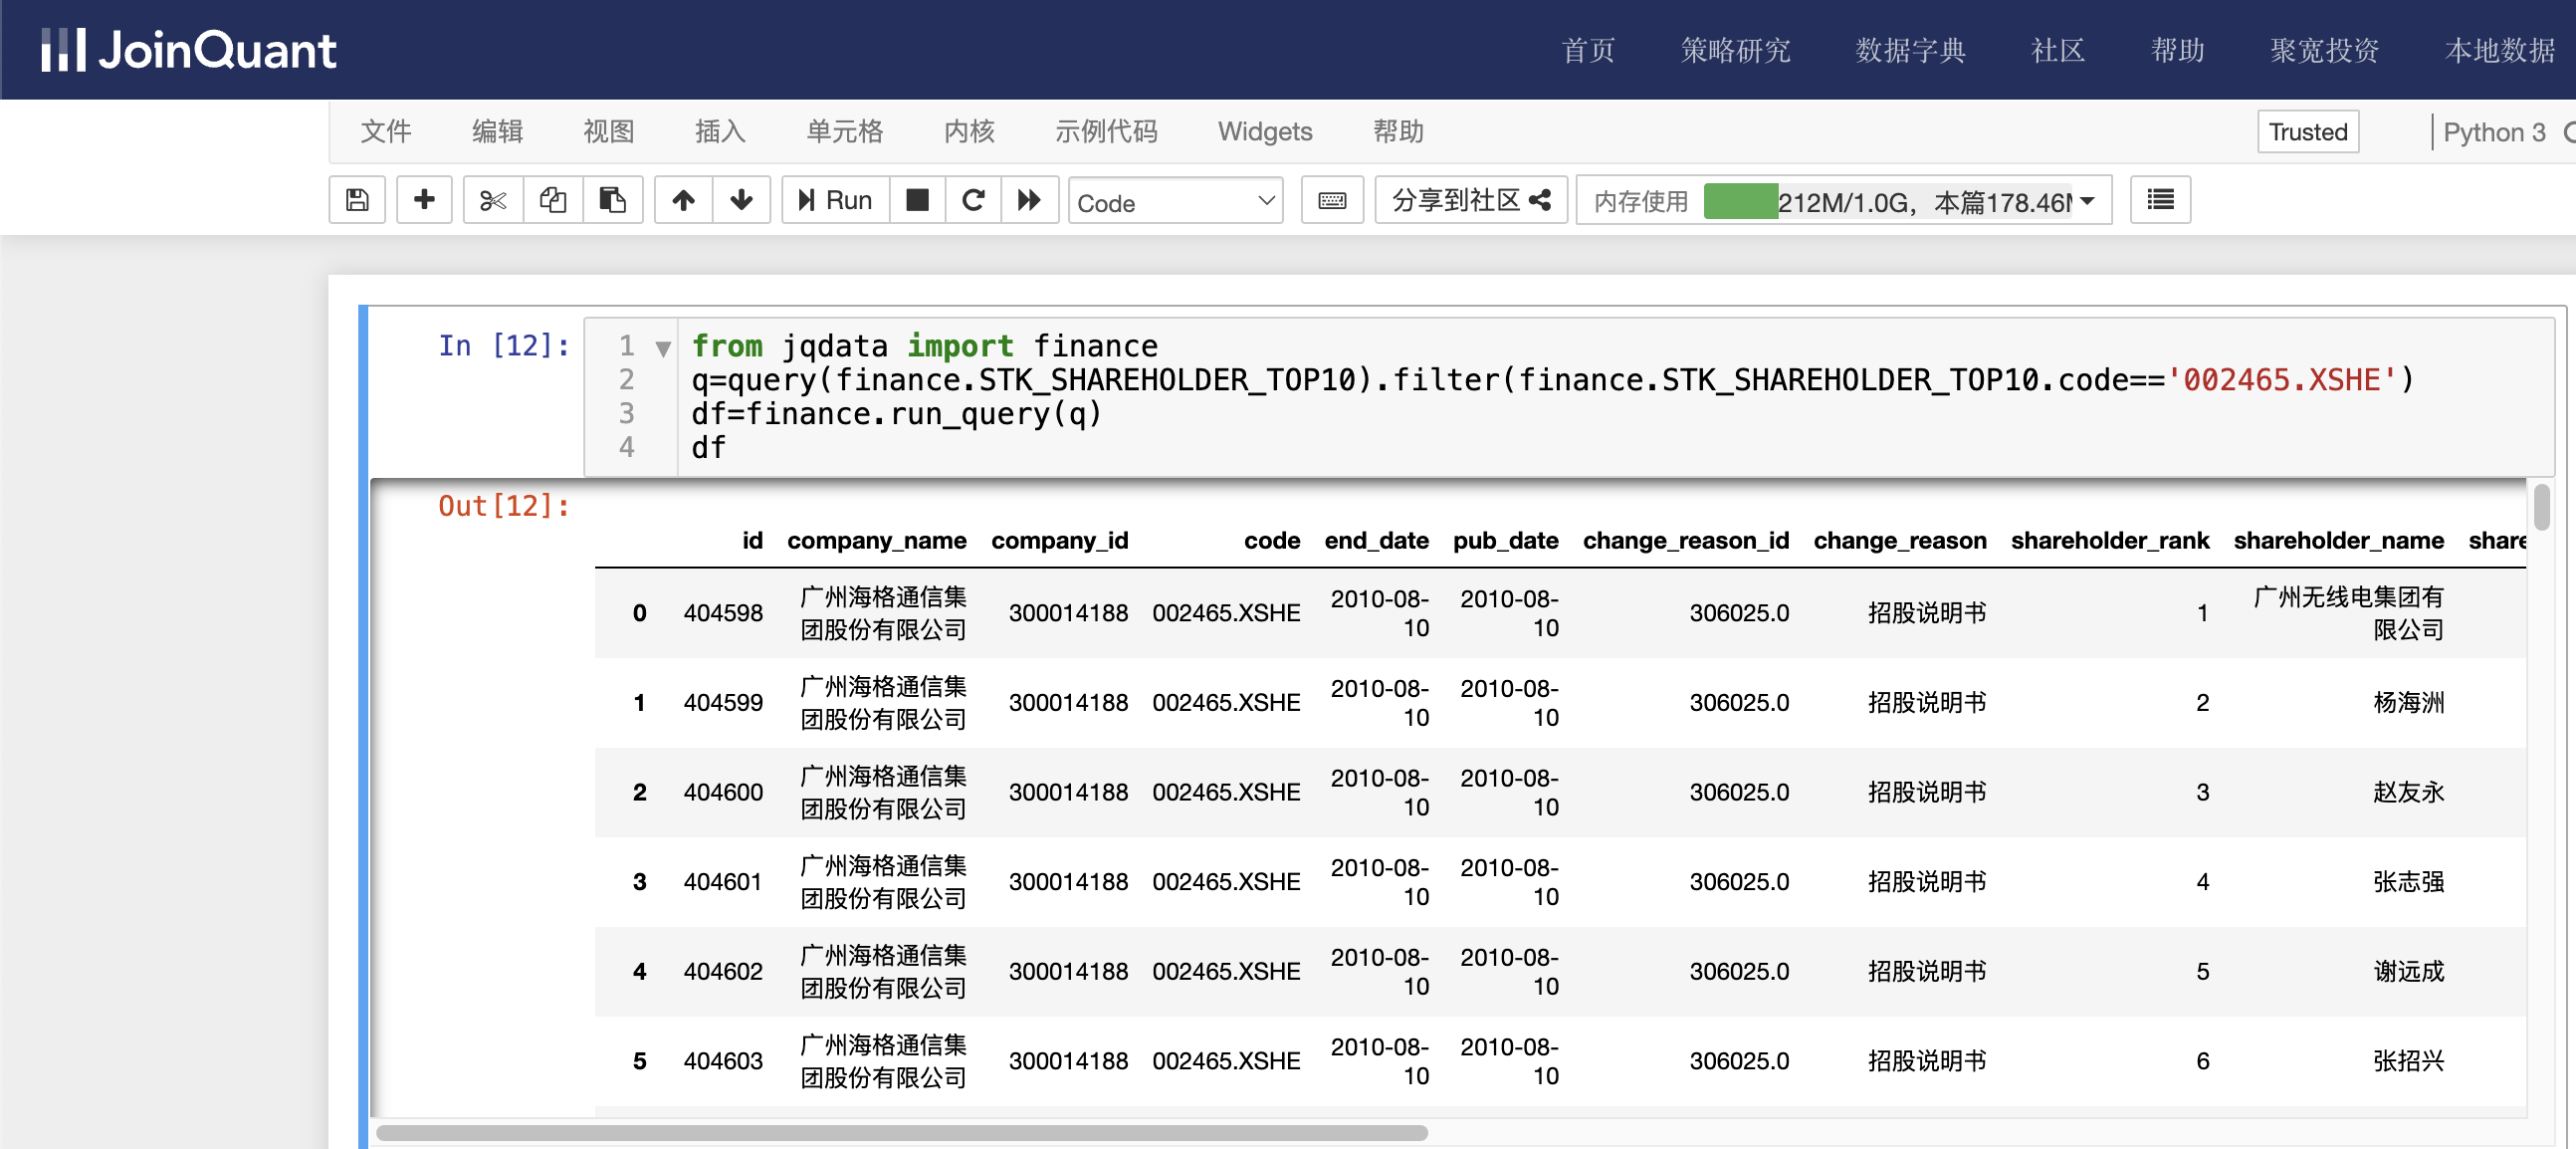
Task: Open the 示例代码 menu
Action: tap(1106, 132)
